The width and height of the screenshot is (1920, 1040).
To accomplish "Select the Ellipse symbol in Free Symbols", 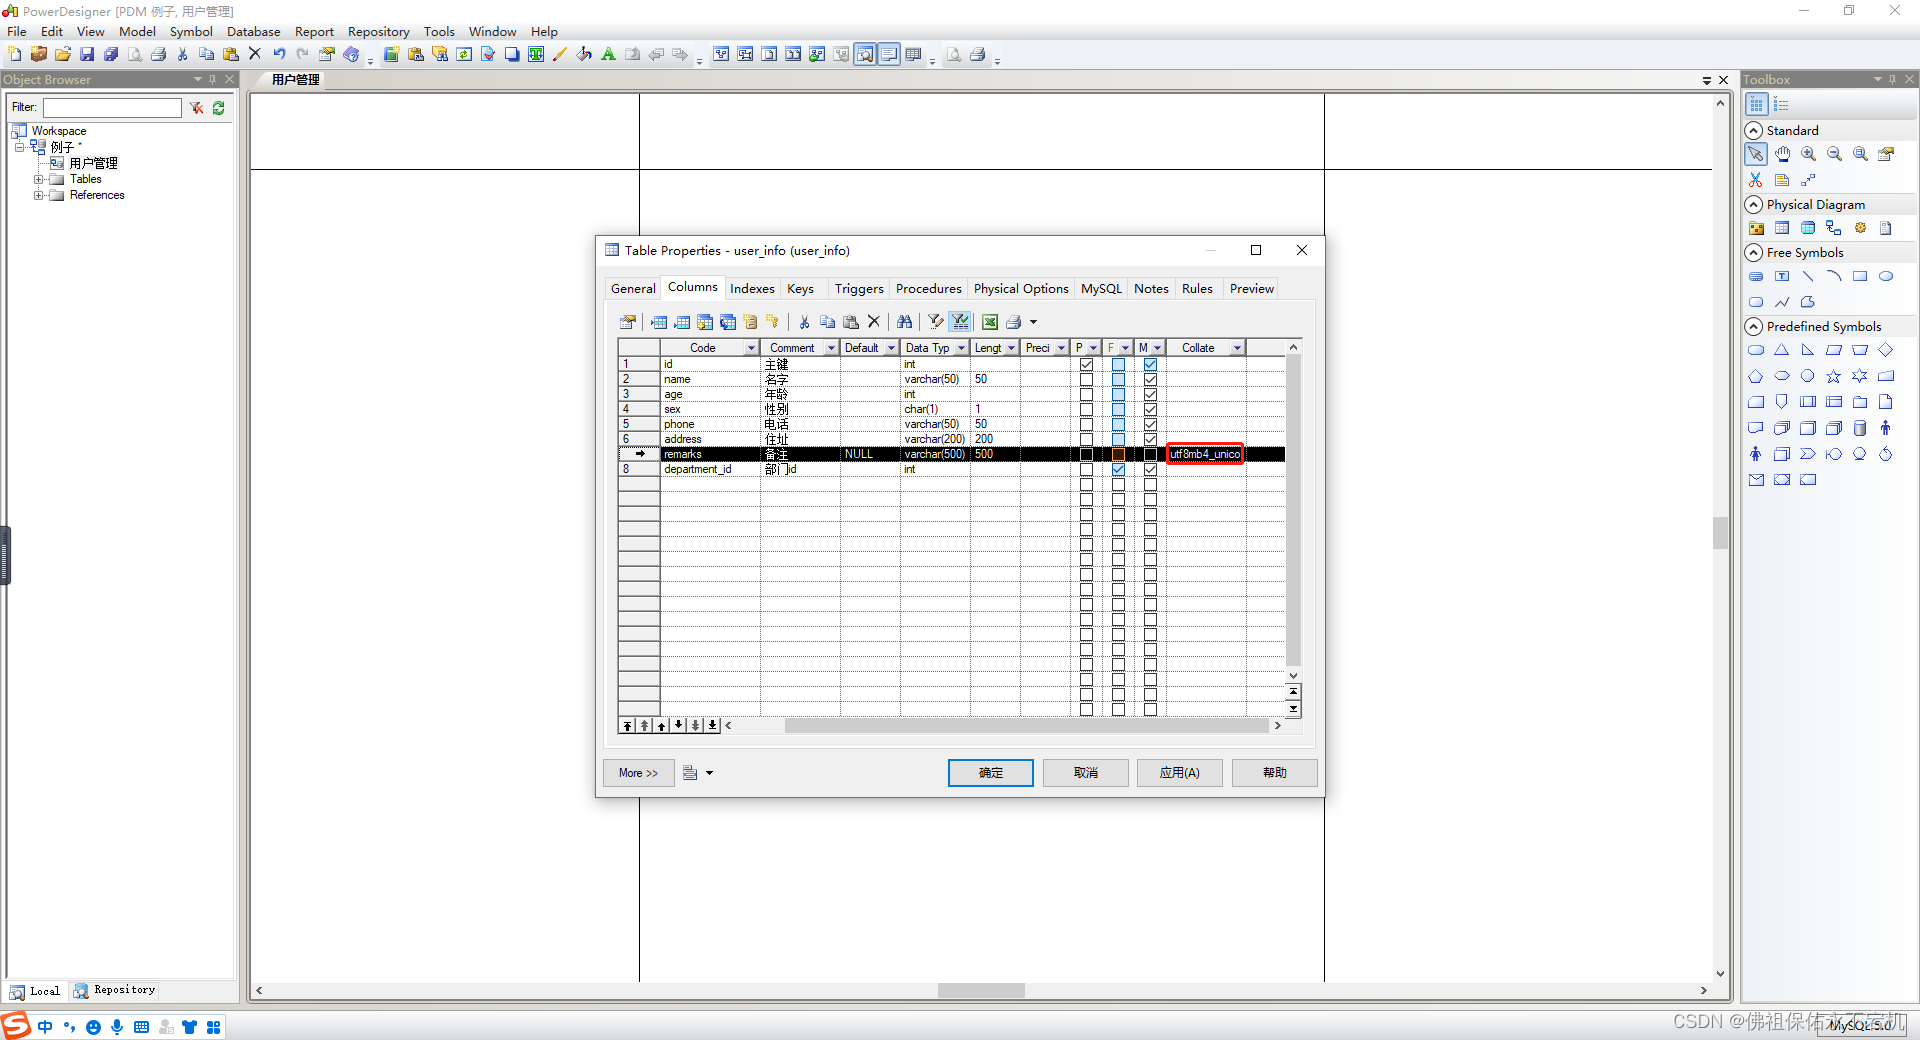I will click(x=1886, y=276).
